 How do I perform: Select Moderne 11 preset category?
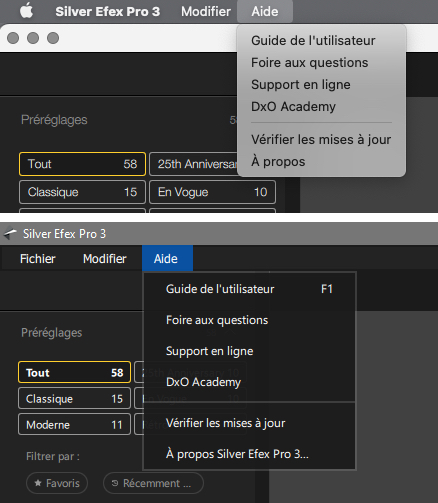[x=74, y=424]
